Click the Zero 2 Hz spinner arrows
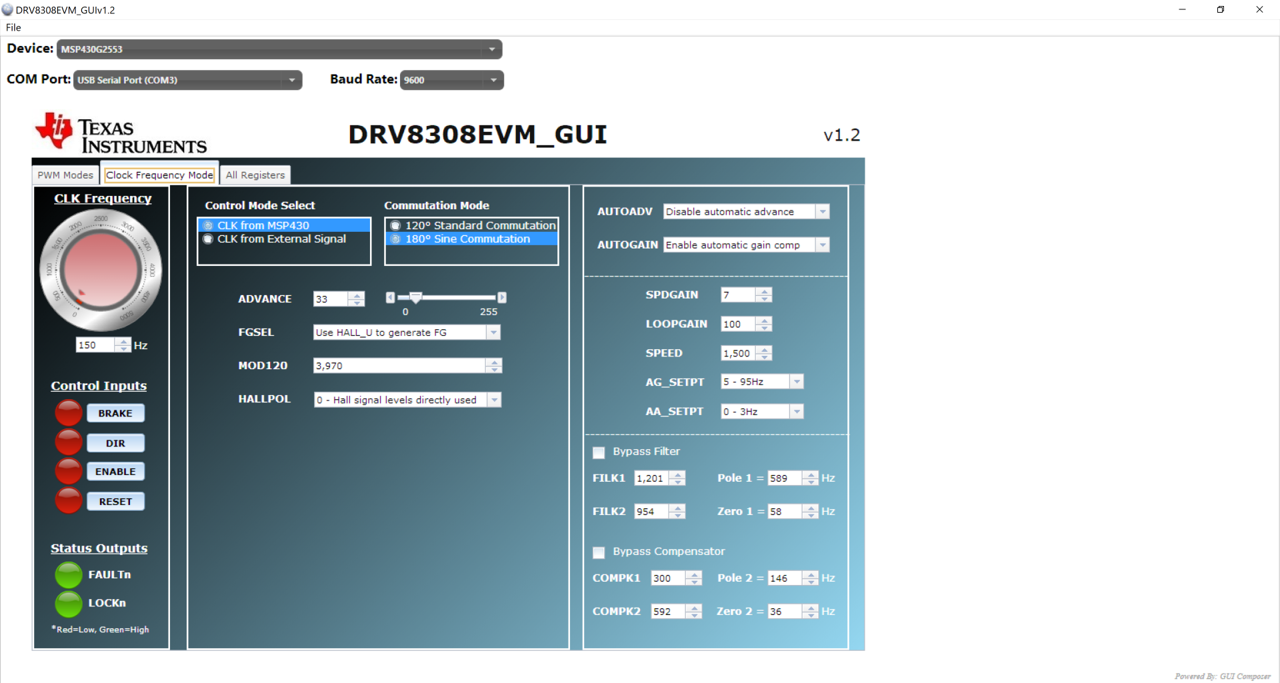The image size is (1280, 683). pyautogui.click(x=810, y=611)
